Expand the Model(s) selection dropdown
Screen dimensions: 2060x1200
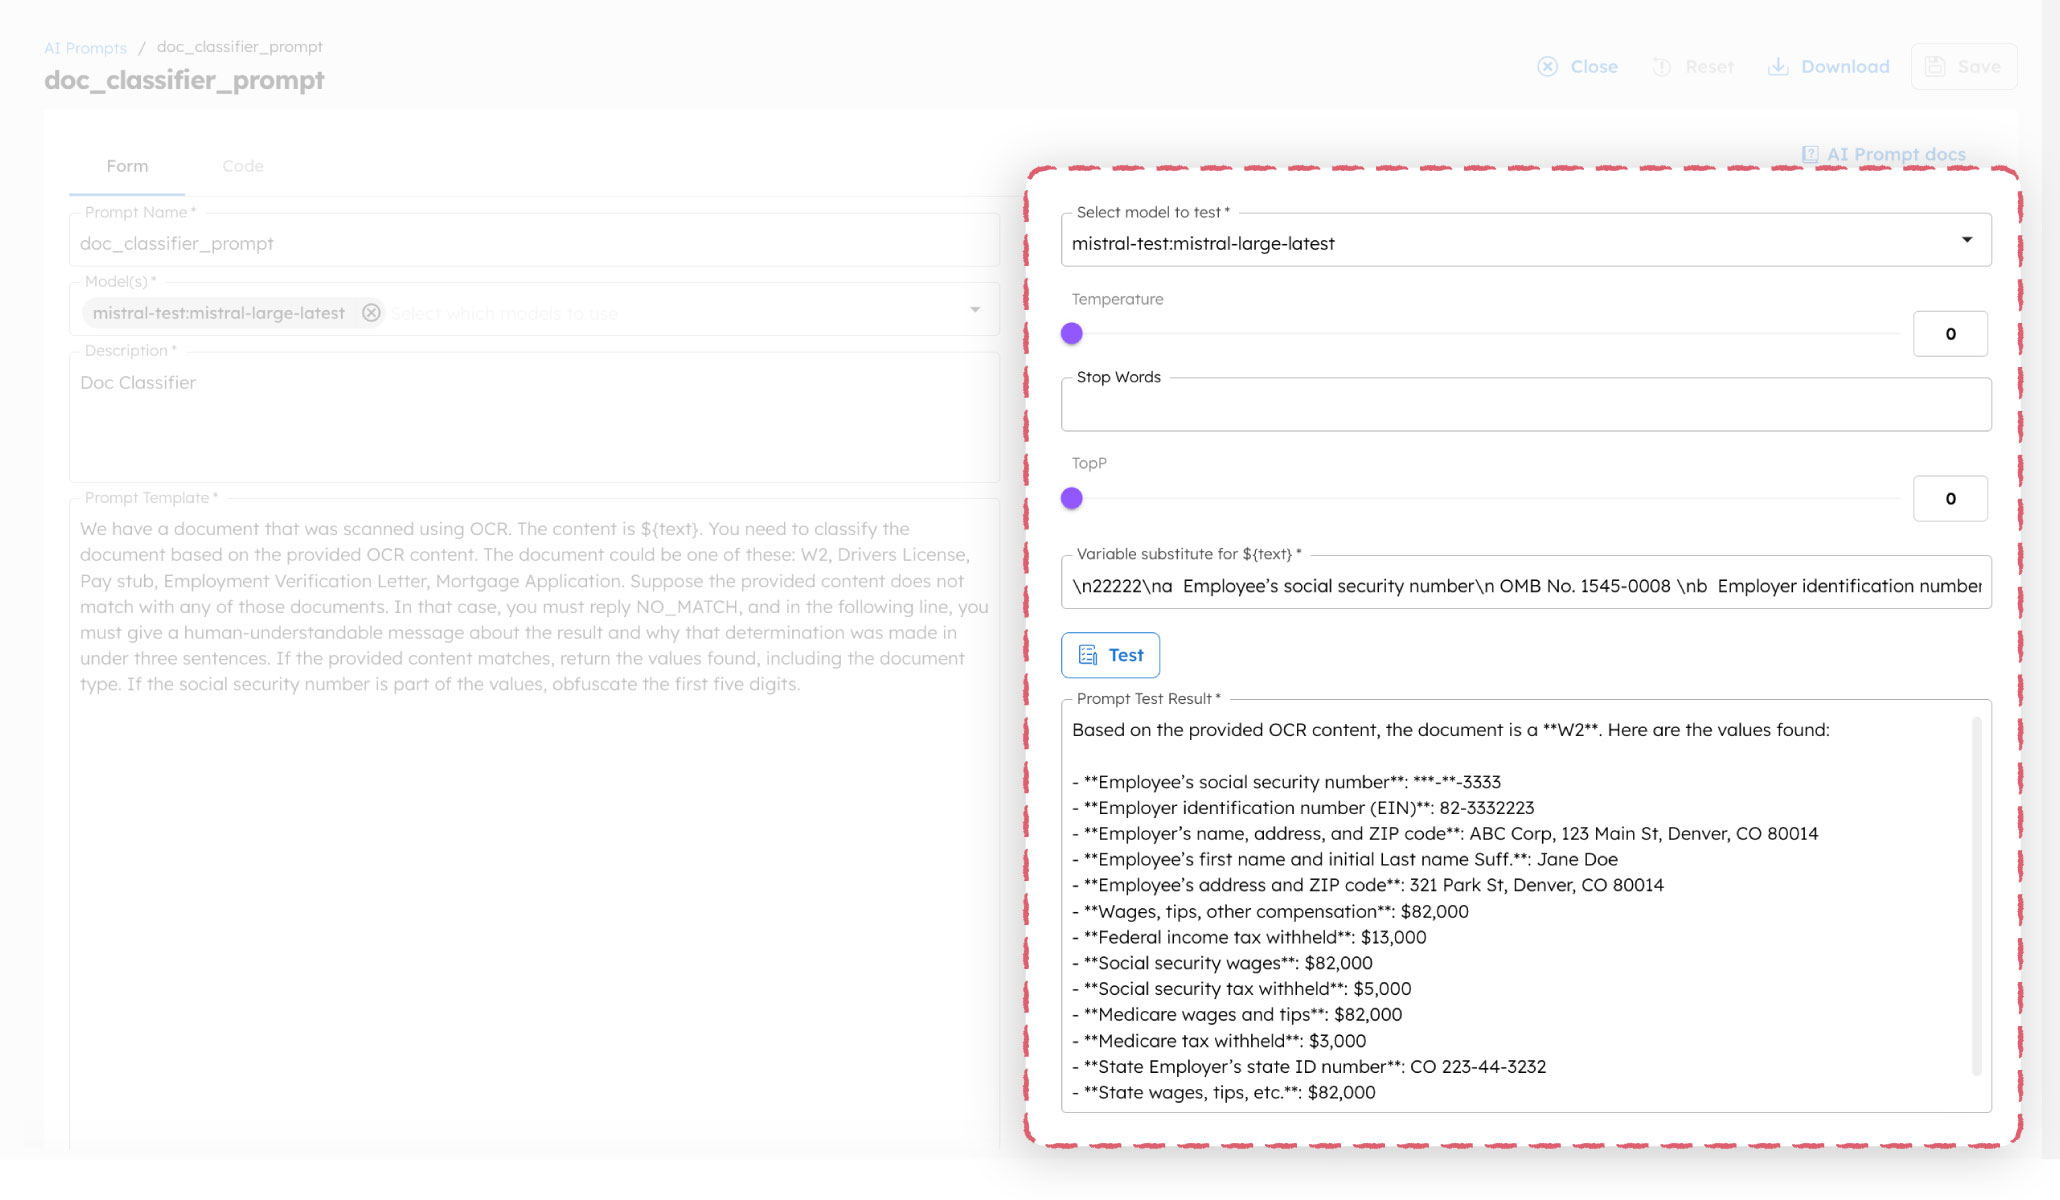974,310
